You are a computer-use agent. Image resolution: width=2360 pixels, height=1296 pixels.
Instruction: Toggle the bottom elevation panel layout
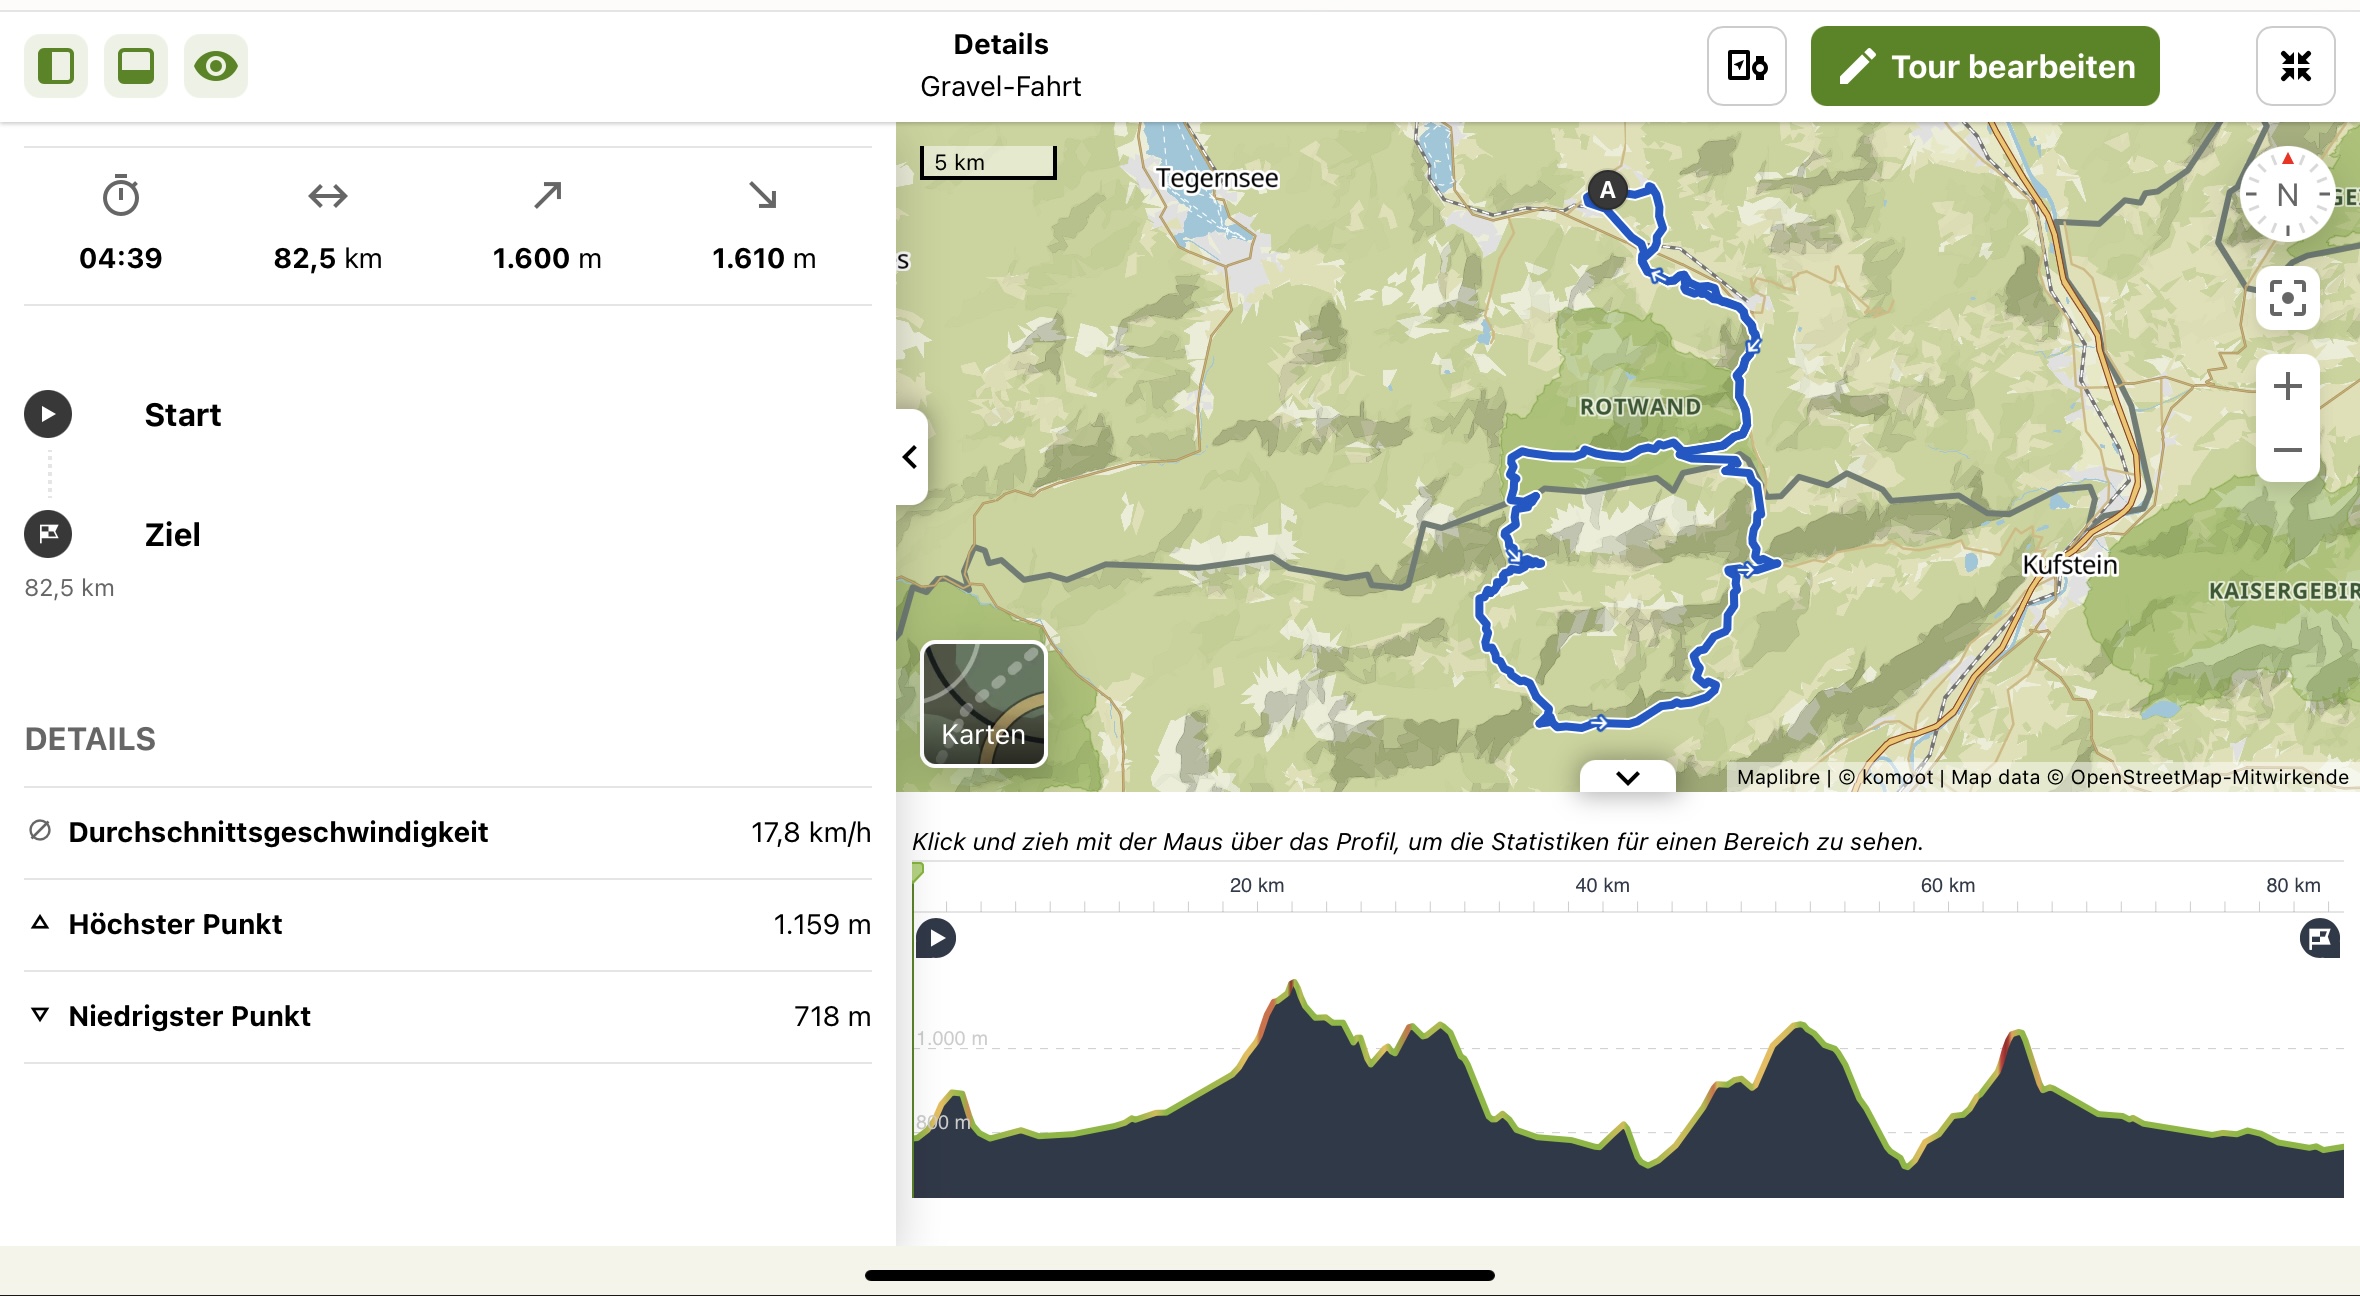pos(136,66)
